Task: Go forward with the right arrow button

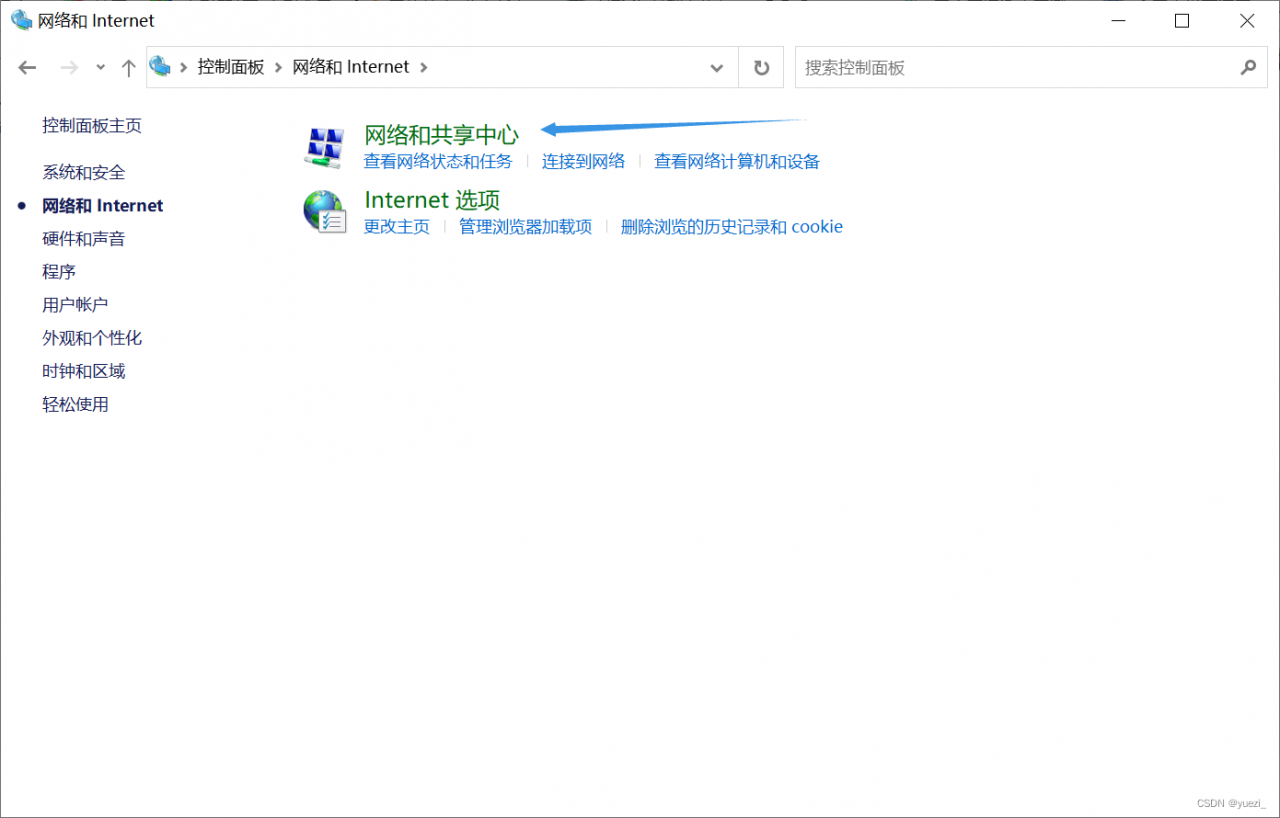Action: click(69, 68)
